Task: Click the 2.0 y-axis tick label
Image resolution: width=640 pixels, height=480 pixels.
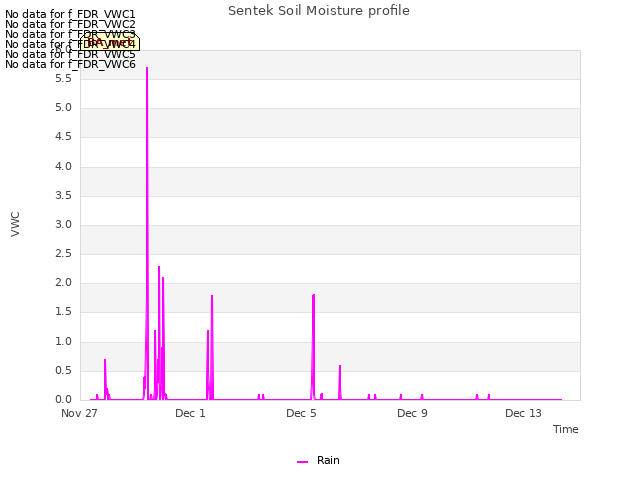Action: tap(63, 283)
